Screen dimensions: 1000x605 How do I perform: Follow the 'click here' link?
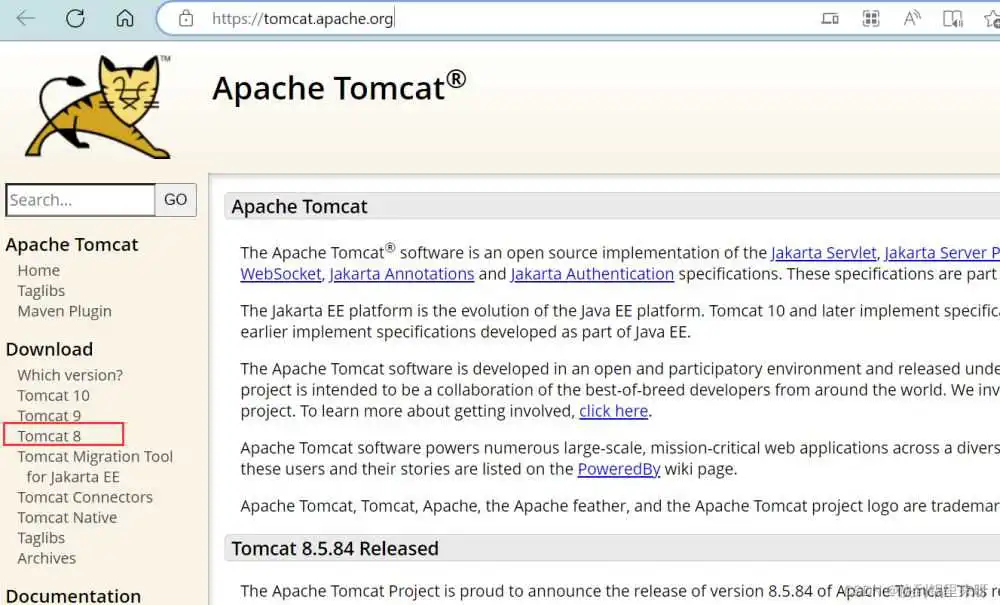coord(614,411)
